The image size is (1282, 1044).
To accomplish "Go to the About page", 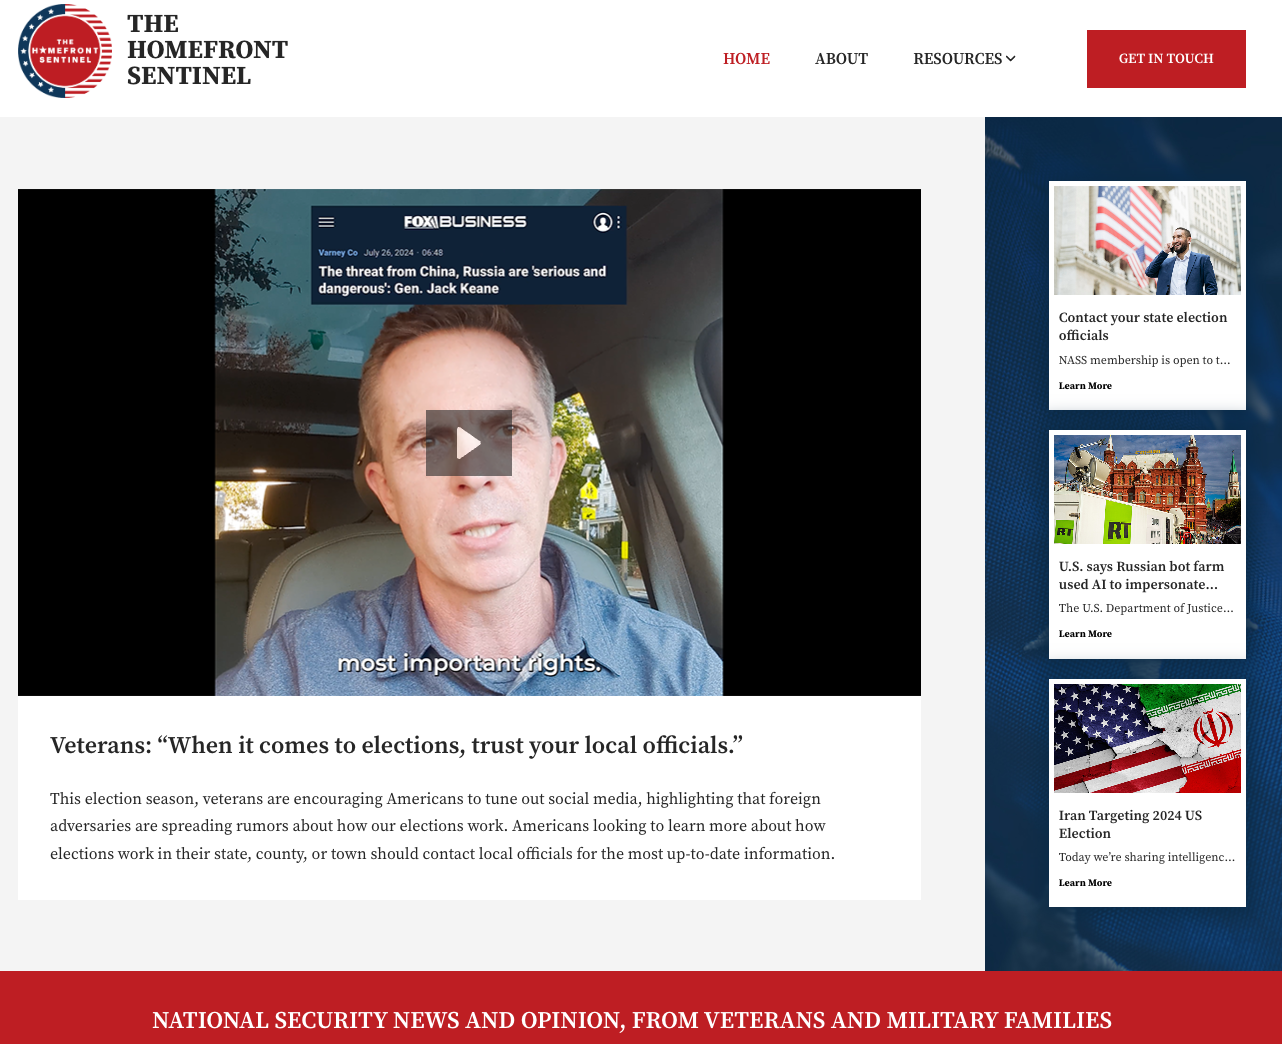I will click(841, 59).
